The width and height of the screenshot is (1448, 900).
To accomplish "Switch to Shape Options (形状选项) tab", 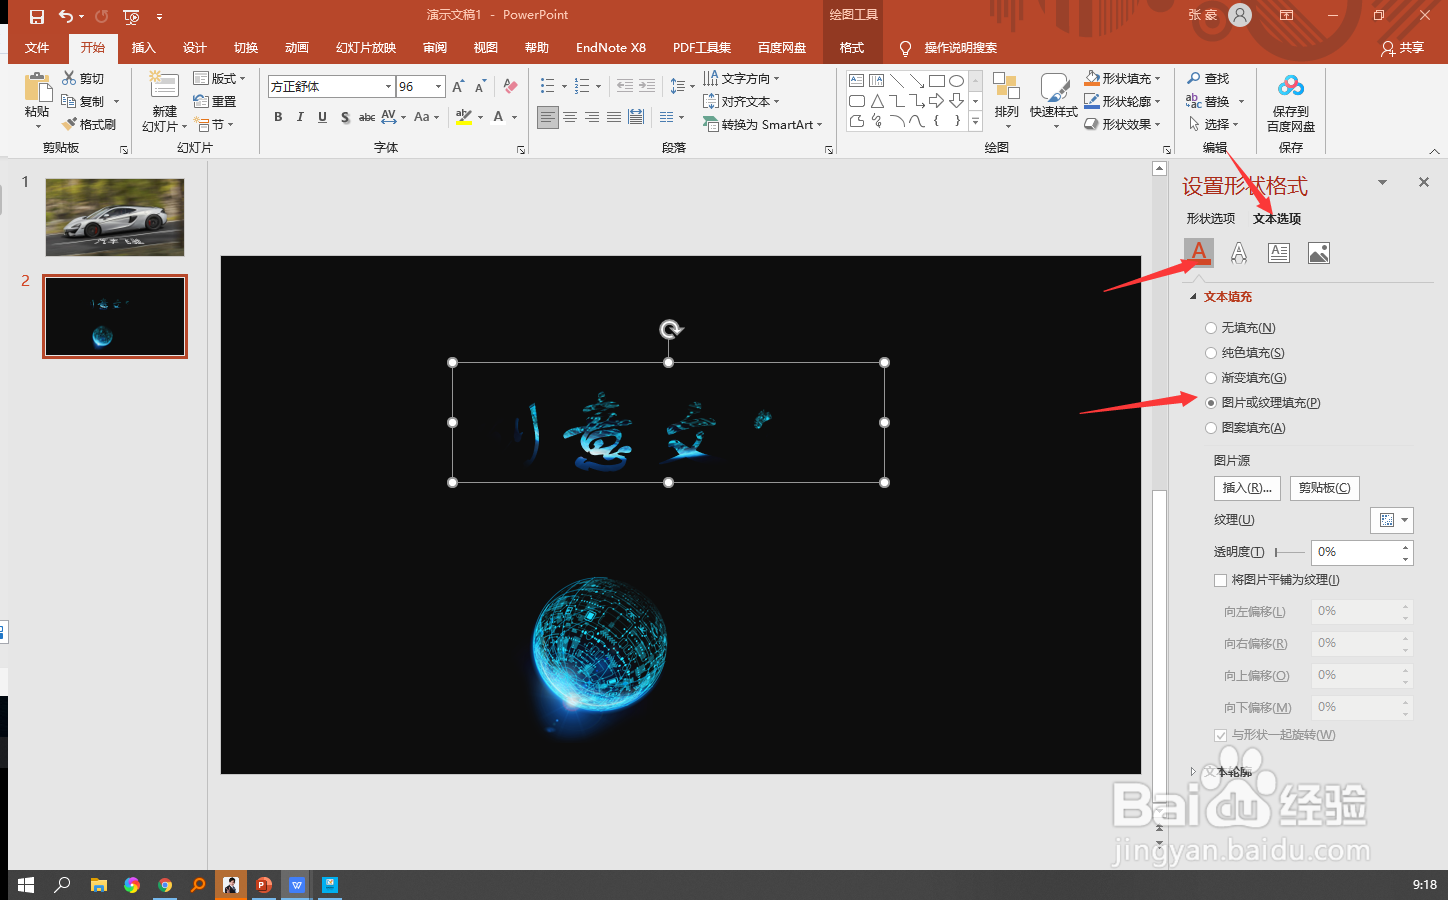I will click(1211, 218).
